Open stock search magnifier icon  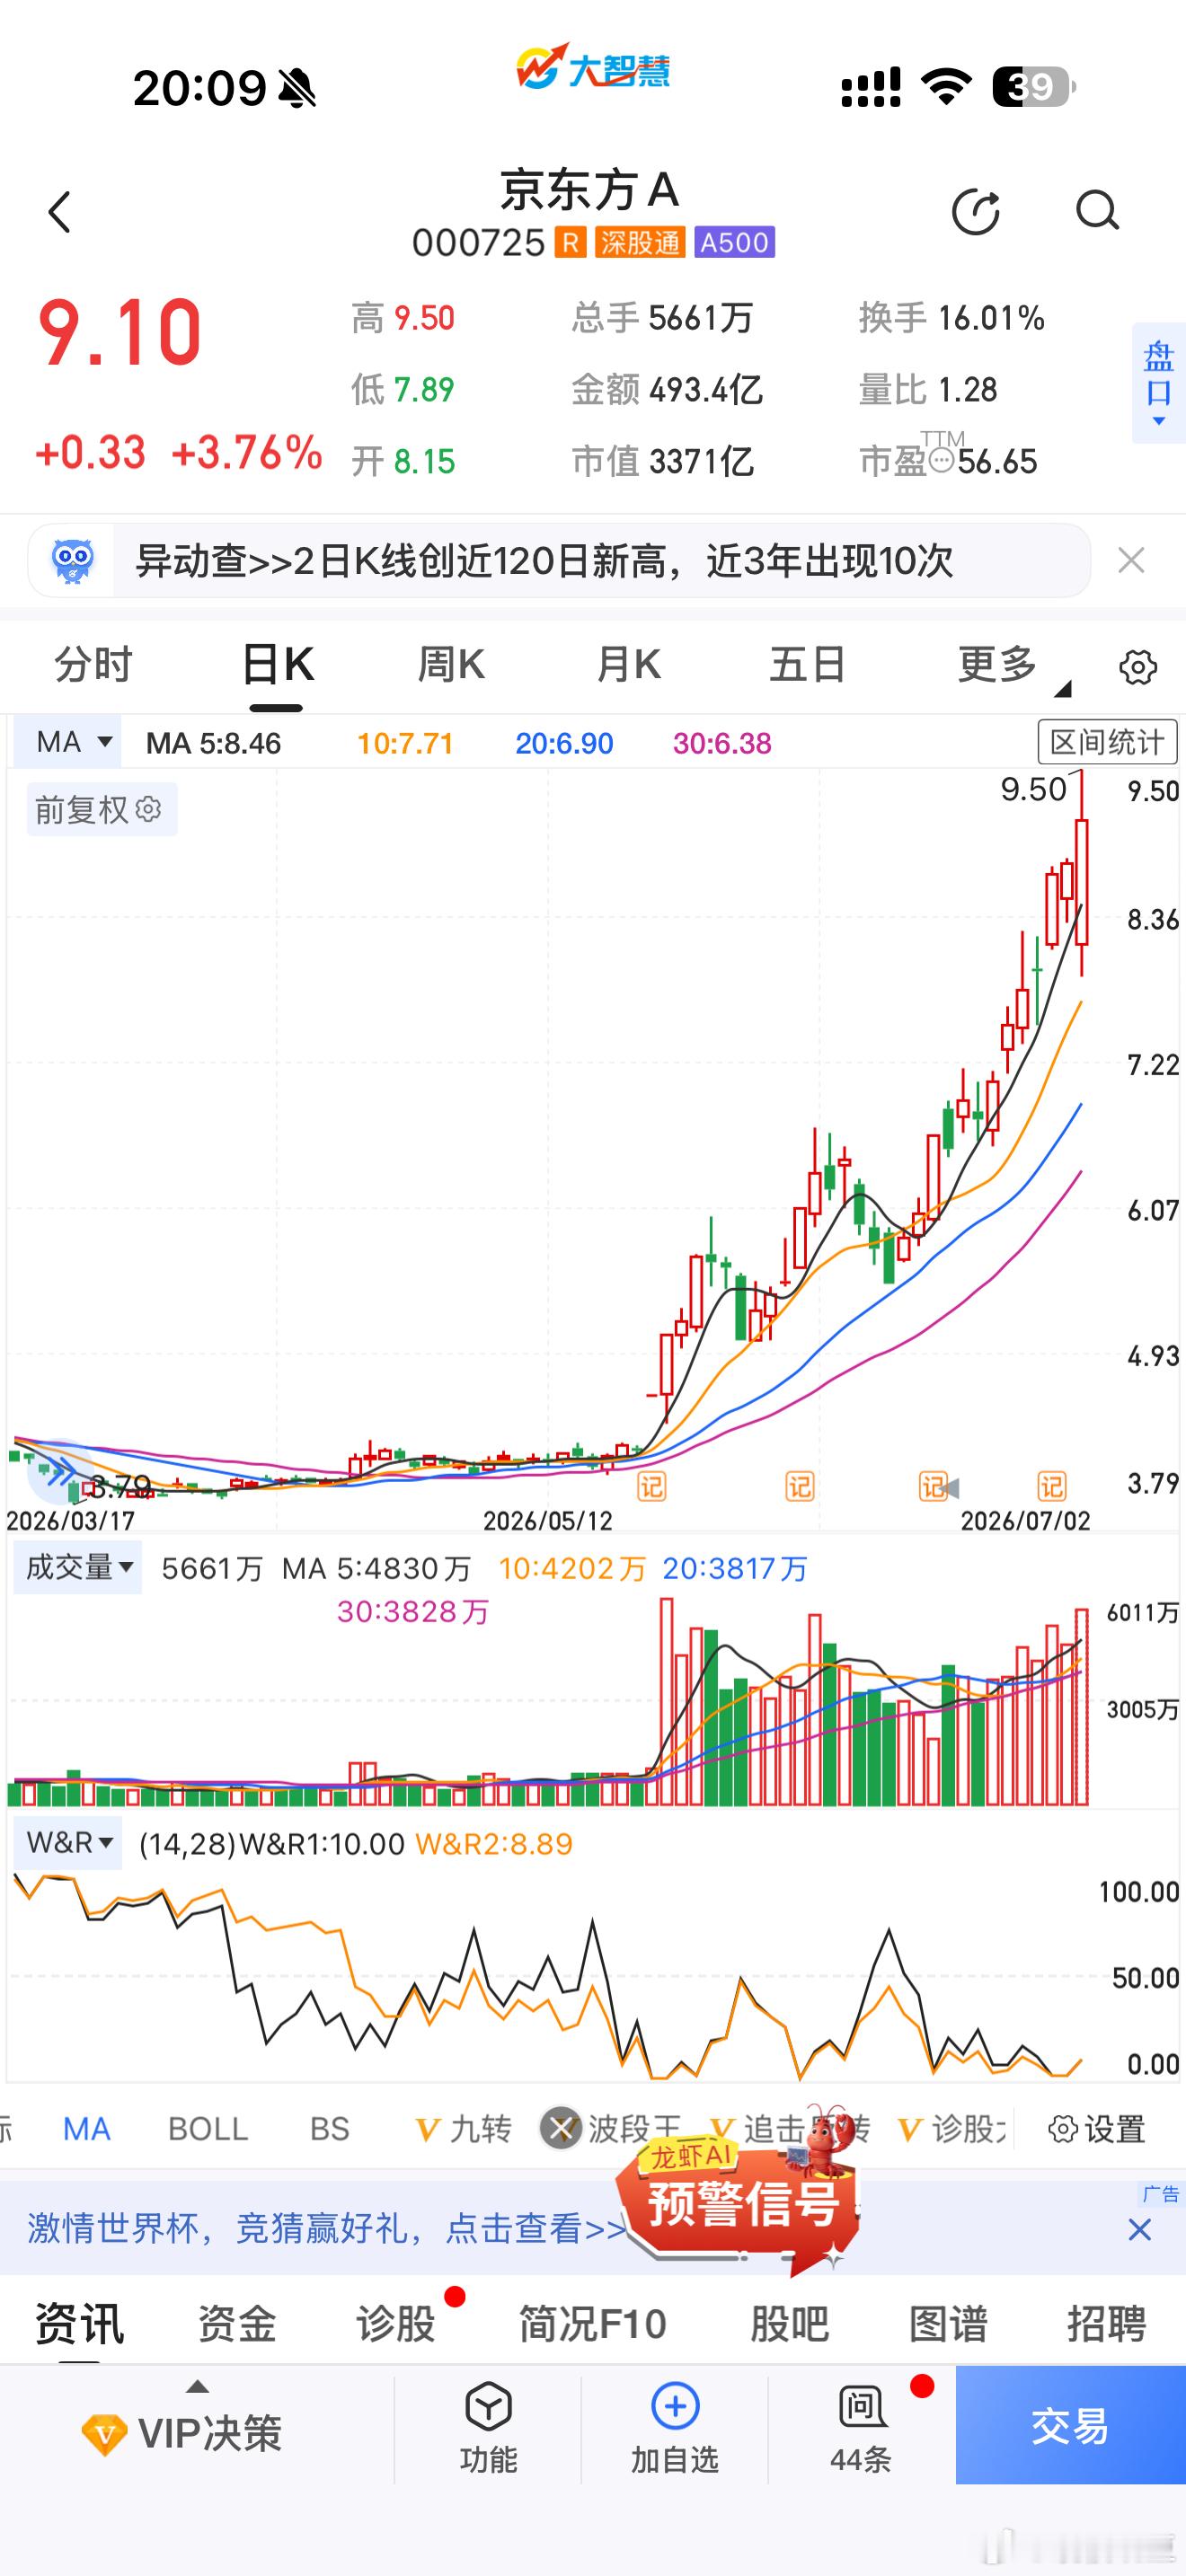1097,211
